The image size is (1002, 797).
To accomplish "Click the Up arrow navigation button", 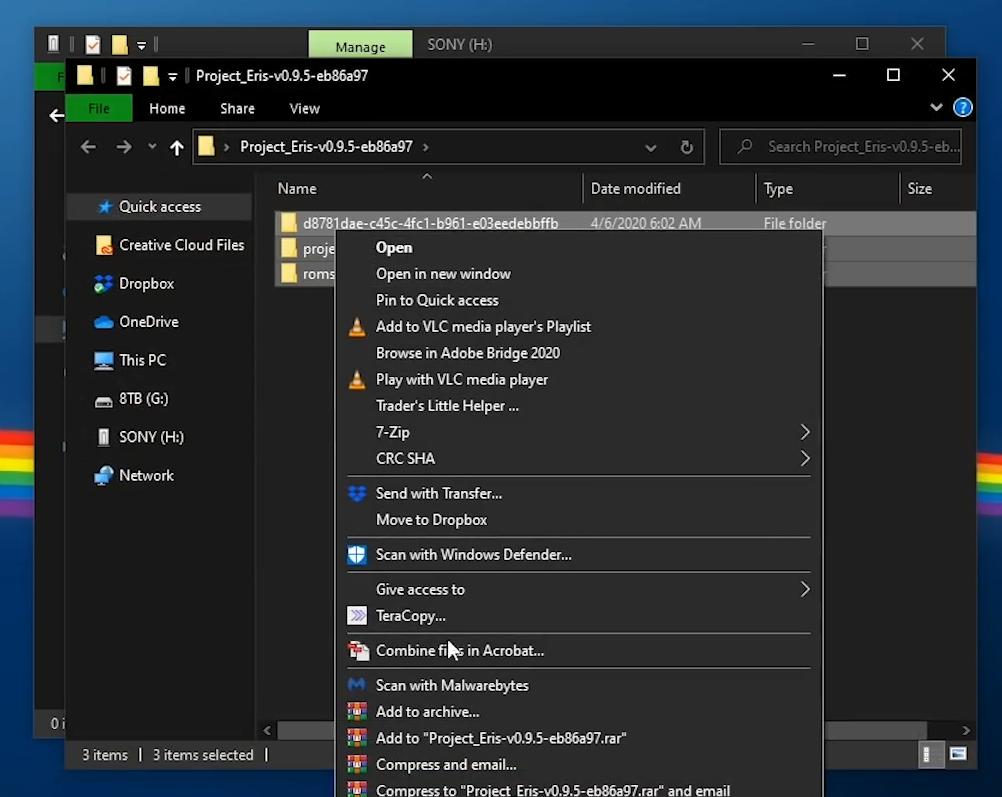I will 177,147.
